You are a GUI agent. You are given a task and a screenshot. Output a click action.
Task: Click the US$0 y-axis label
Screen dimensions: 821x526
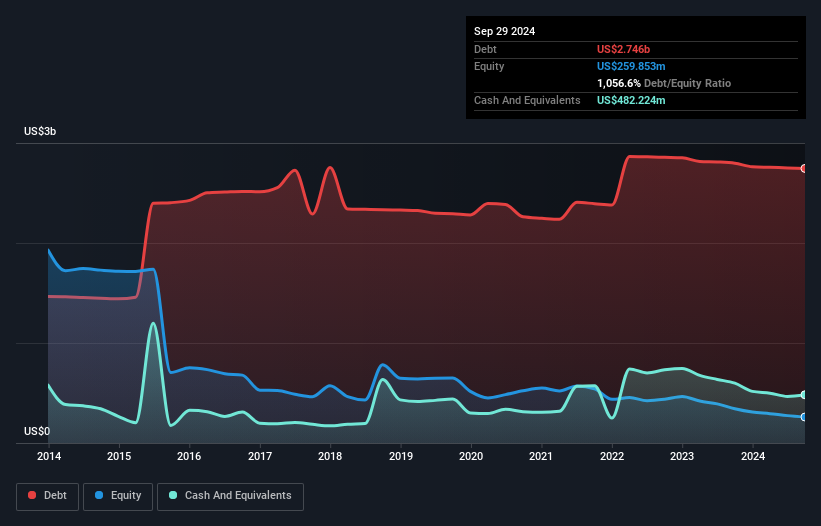coord(37,431)
